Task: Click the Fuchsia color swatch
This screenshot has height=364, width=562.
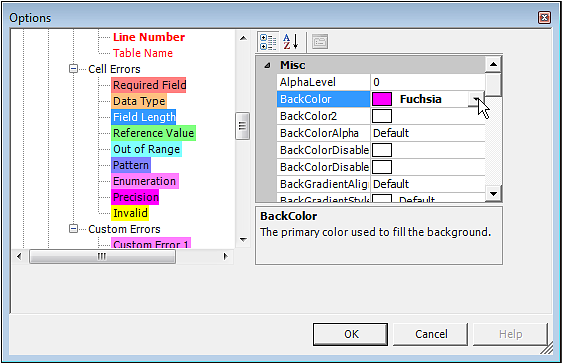Action: pyautogui.click(x=382, y=99)
